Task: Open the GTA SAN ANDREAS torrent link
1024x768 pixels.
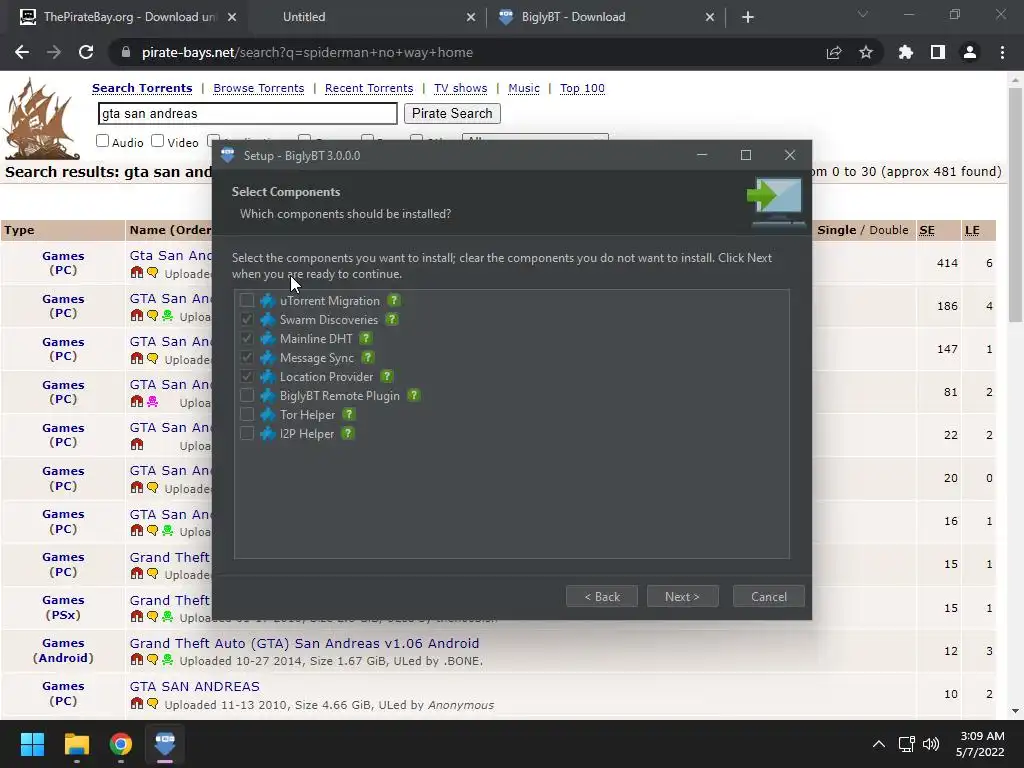Action: point(195,686)
